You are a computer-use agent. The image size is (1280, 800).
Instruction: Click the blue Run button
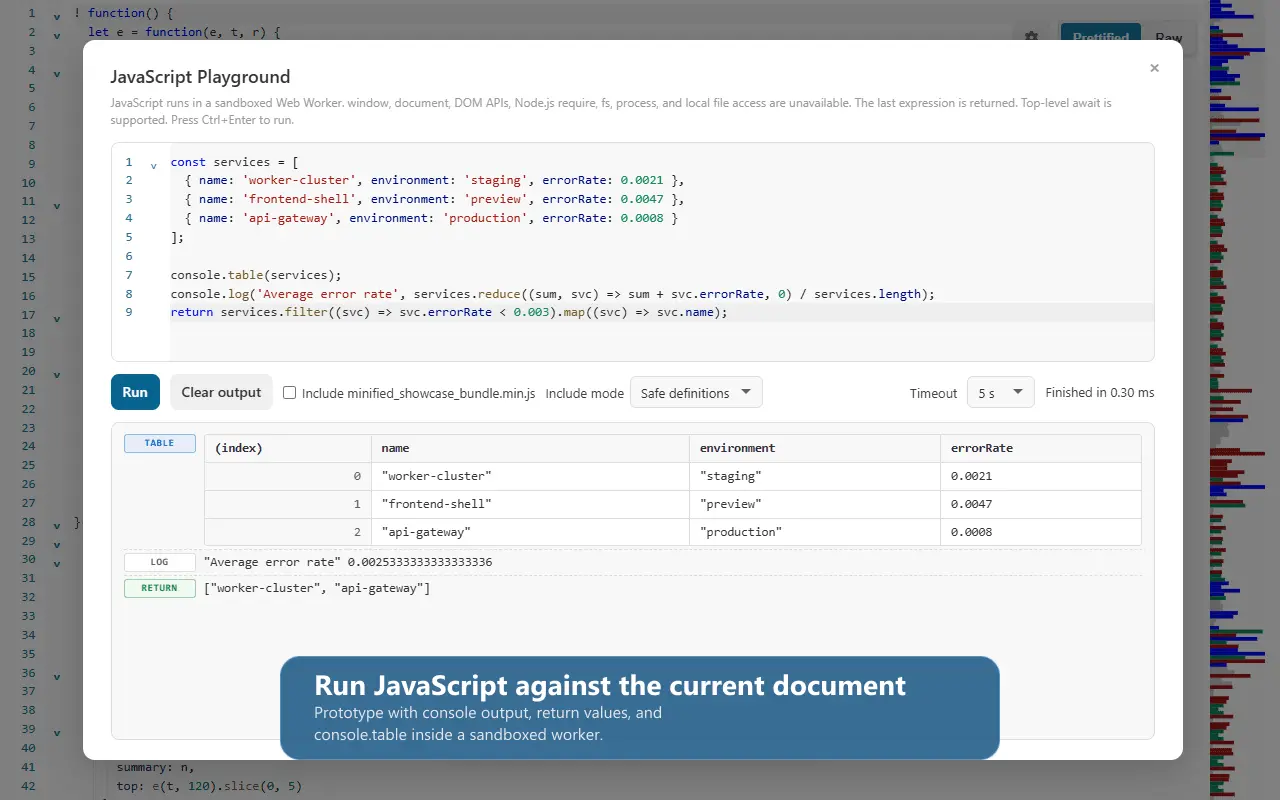(135, 392)
